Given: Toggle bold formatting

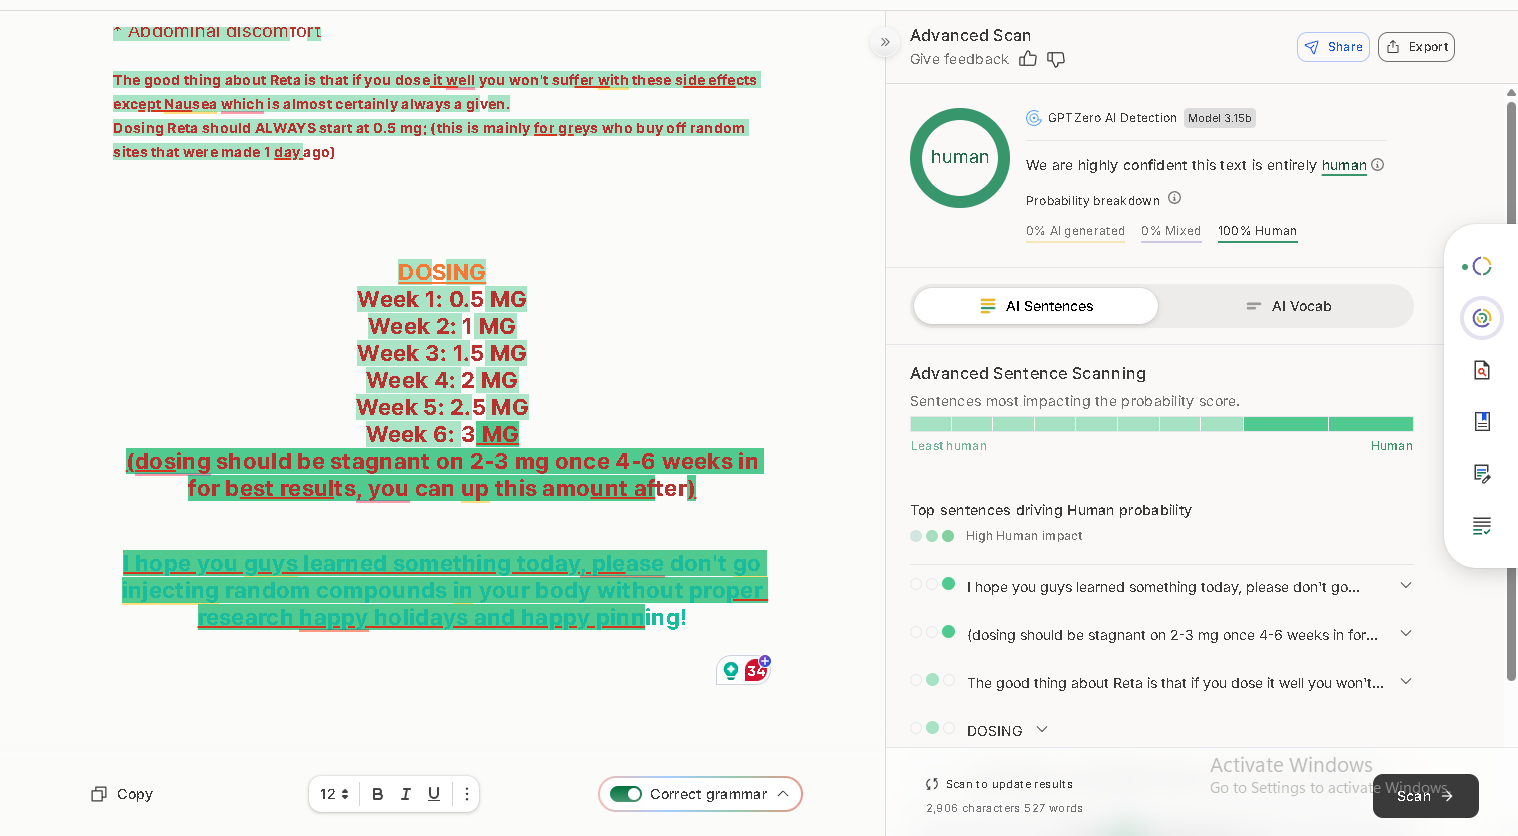Looking at the screenshot, I should point(377,794).
